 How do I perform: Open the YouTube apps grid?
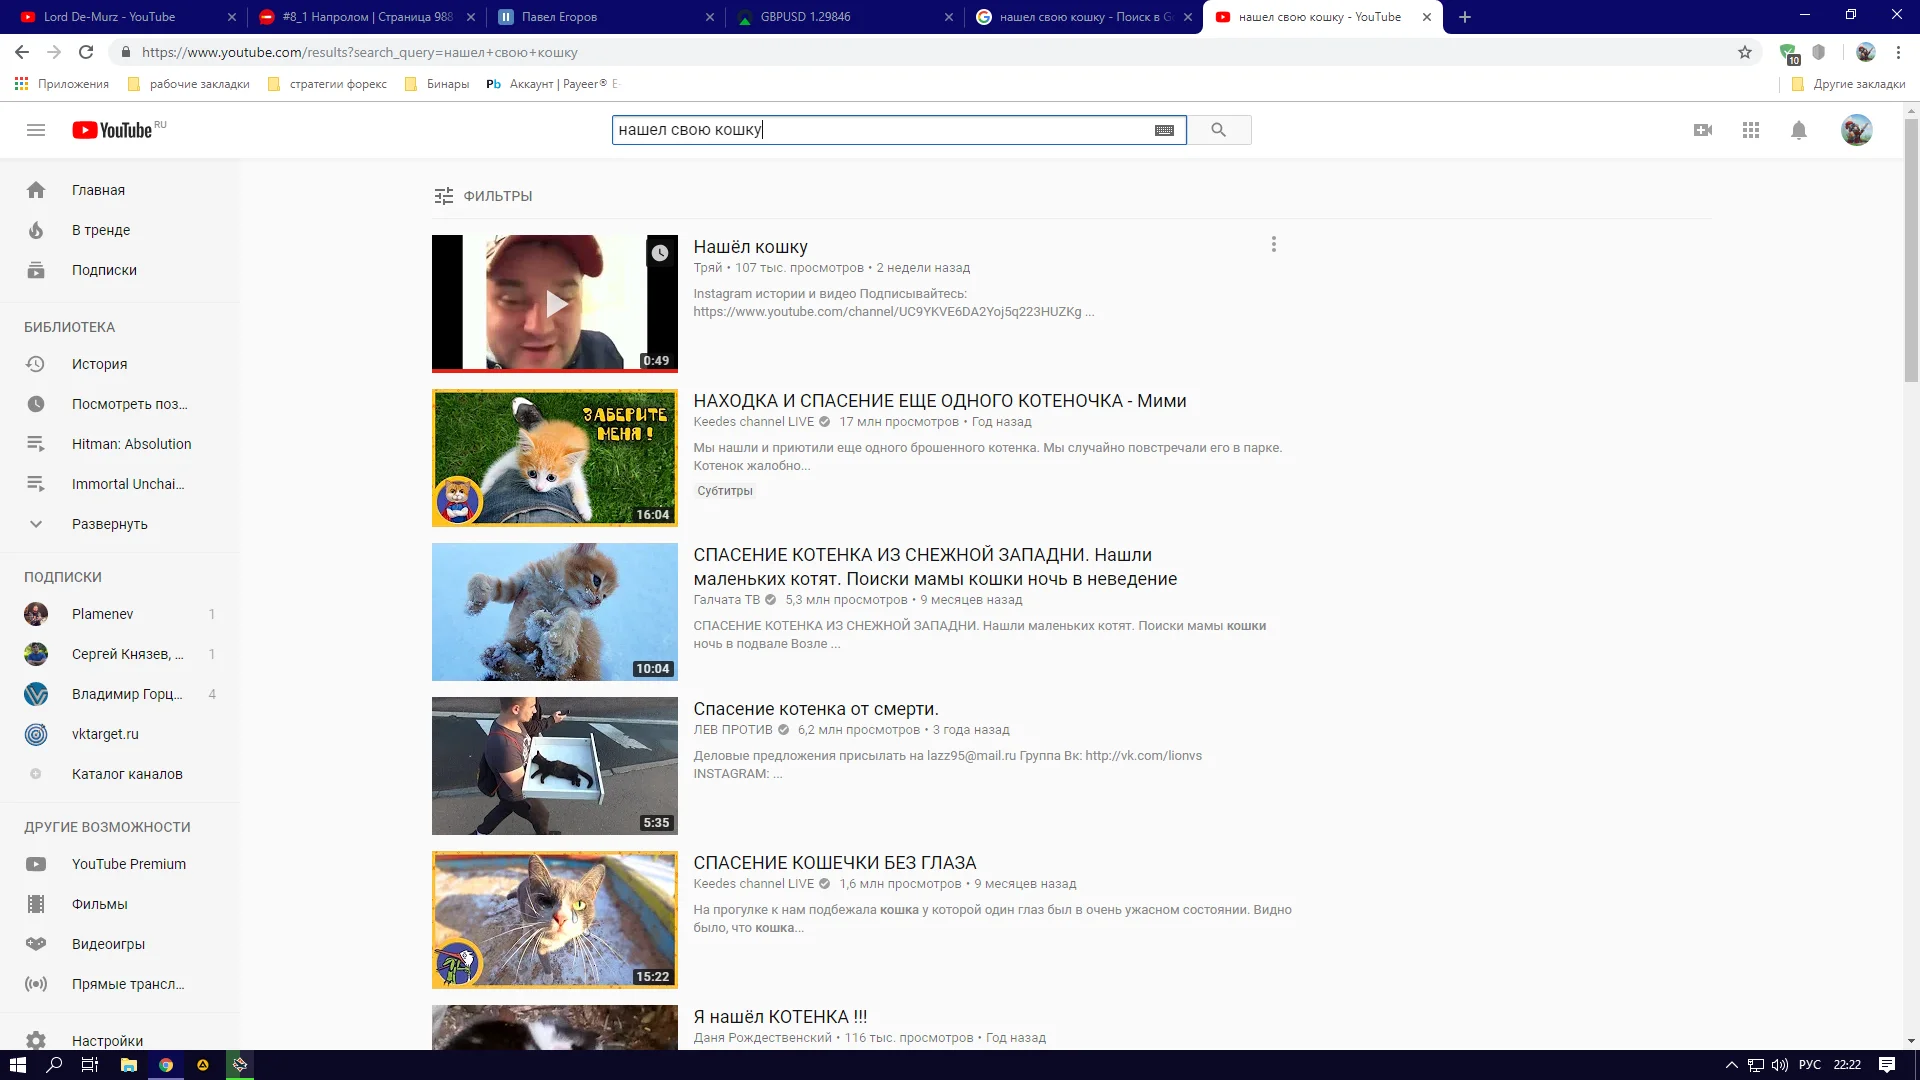click(1751, 130)
